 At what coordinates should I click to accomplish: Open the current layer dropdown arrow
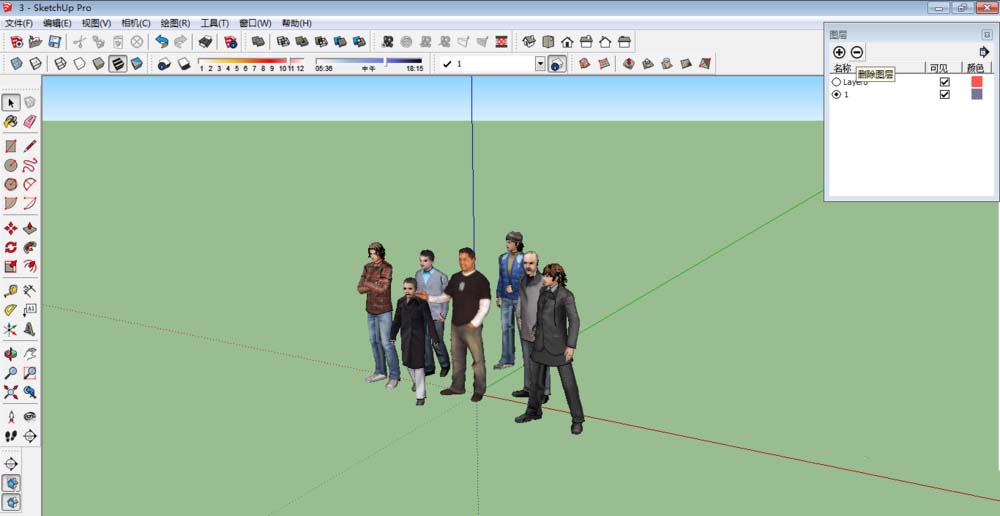(540, 64)
